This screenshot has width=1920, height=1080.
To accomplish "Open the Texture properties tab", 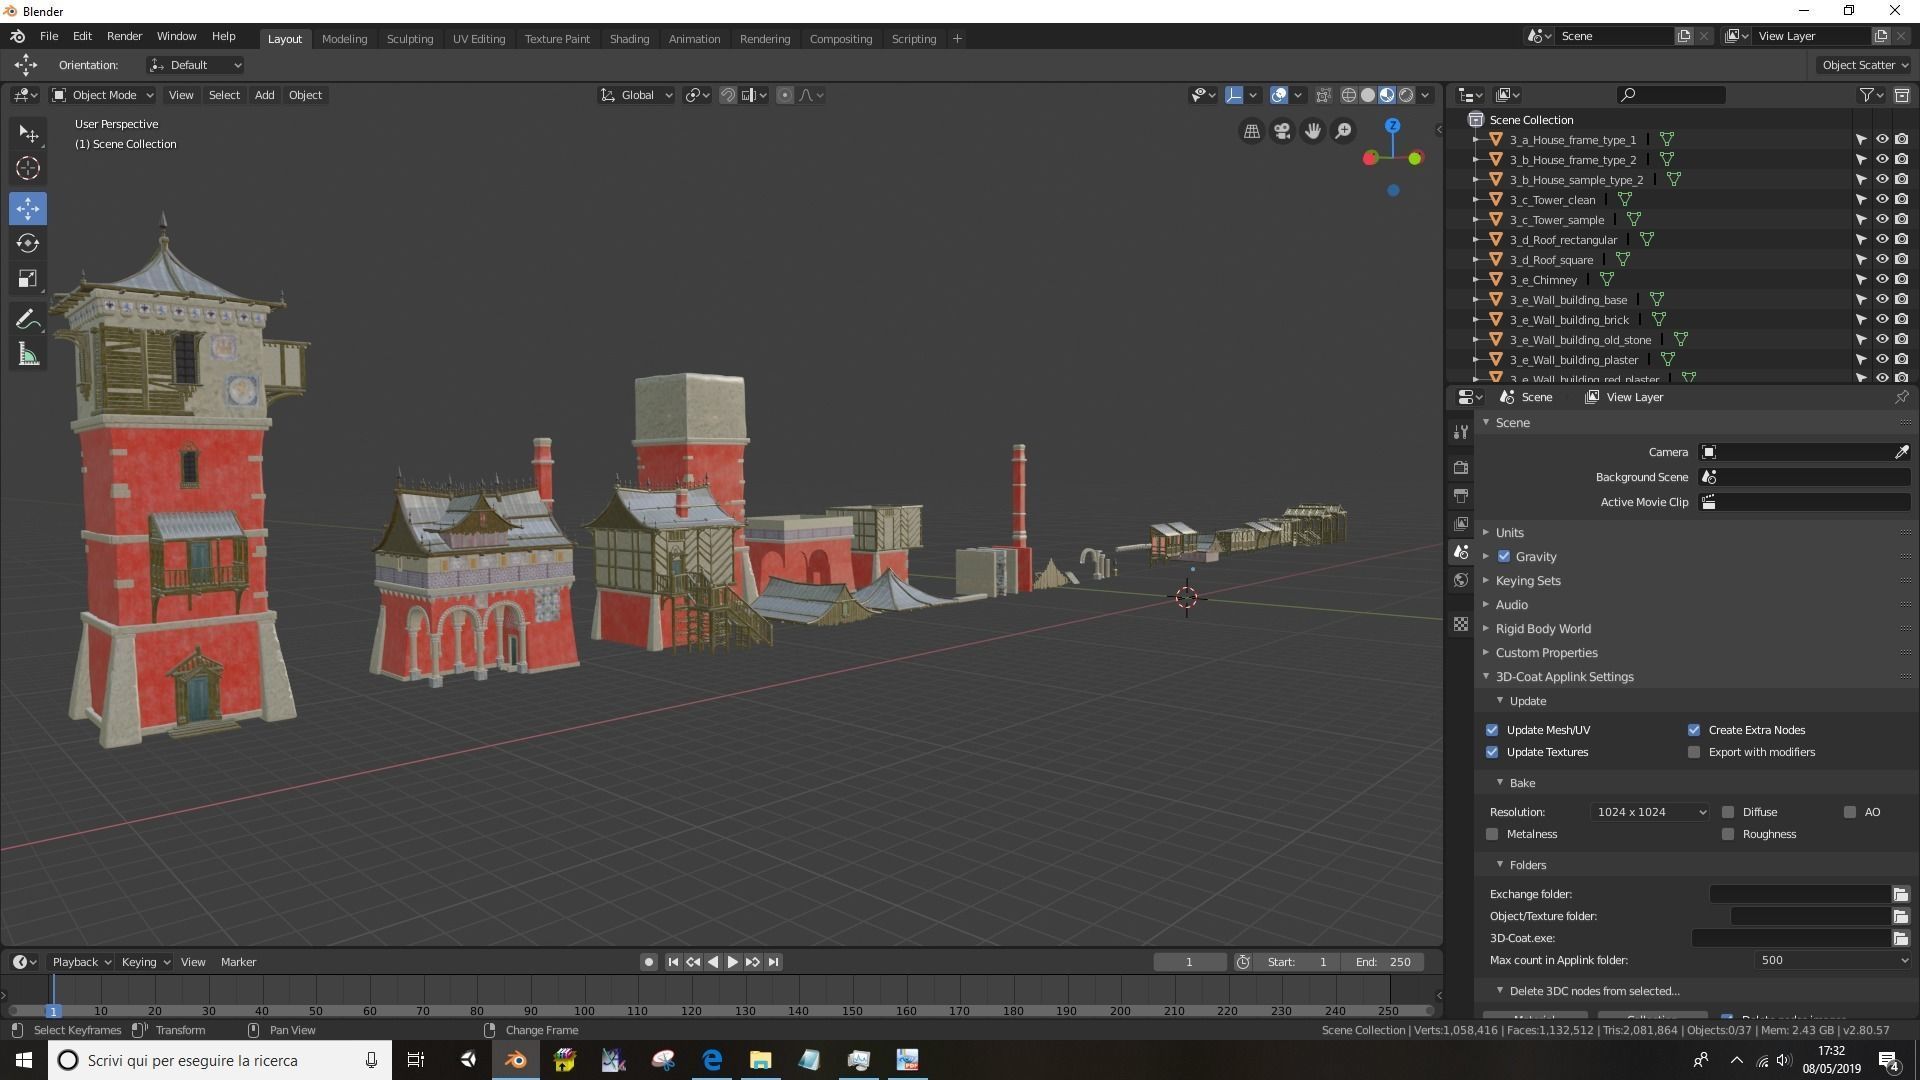I will pyautogui.click(x=1461, y=624).
